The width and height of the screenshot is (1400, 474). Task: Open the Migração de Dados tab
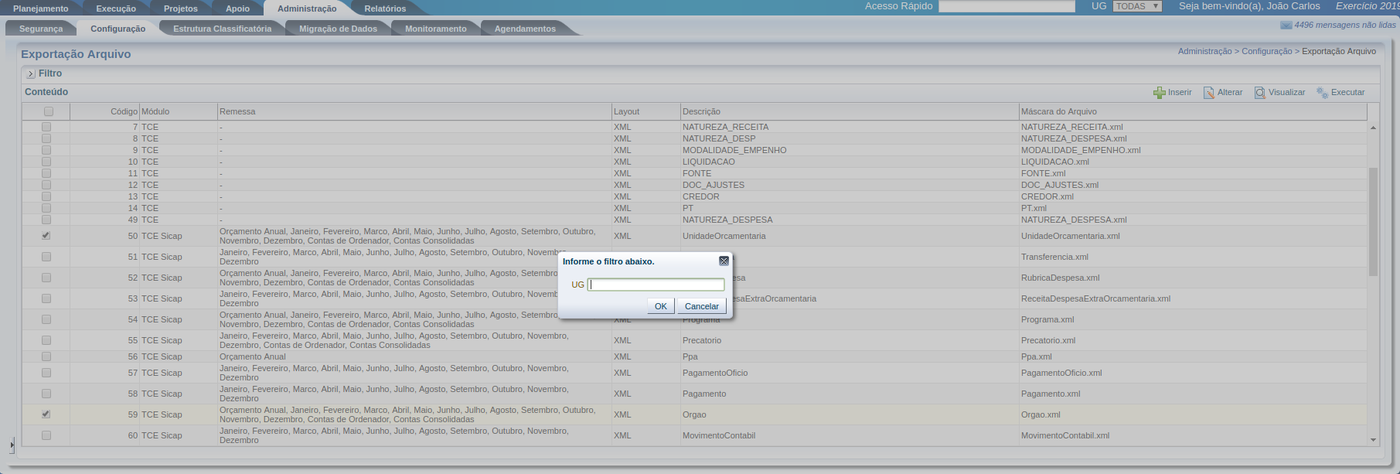pos(337,29)
